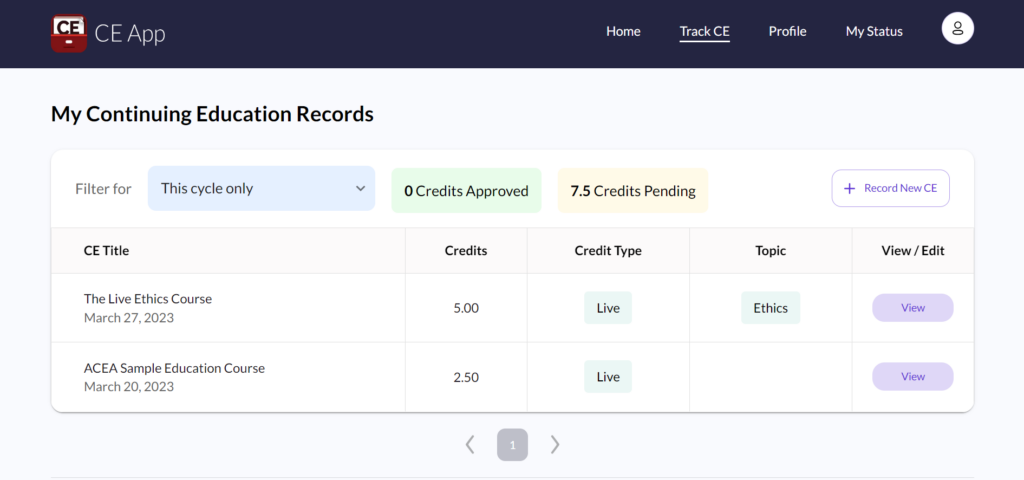Click ACEA Sample Education Course title
This screenshot has height=480, width=1024.
point(174,368)
